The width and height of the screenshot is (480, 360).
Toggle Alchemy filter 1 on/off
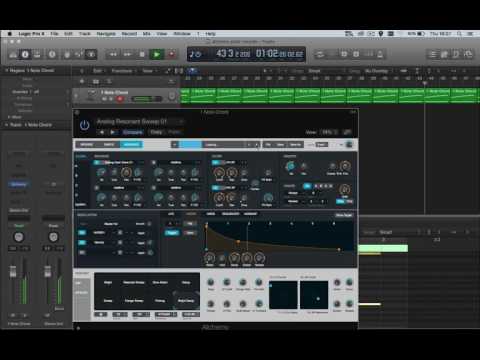(216, 163)
